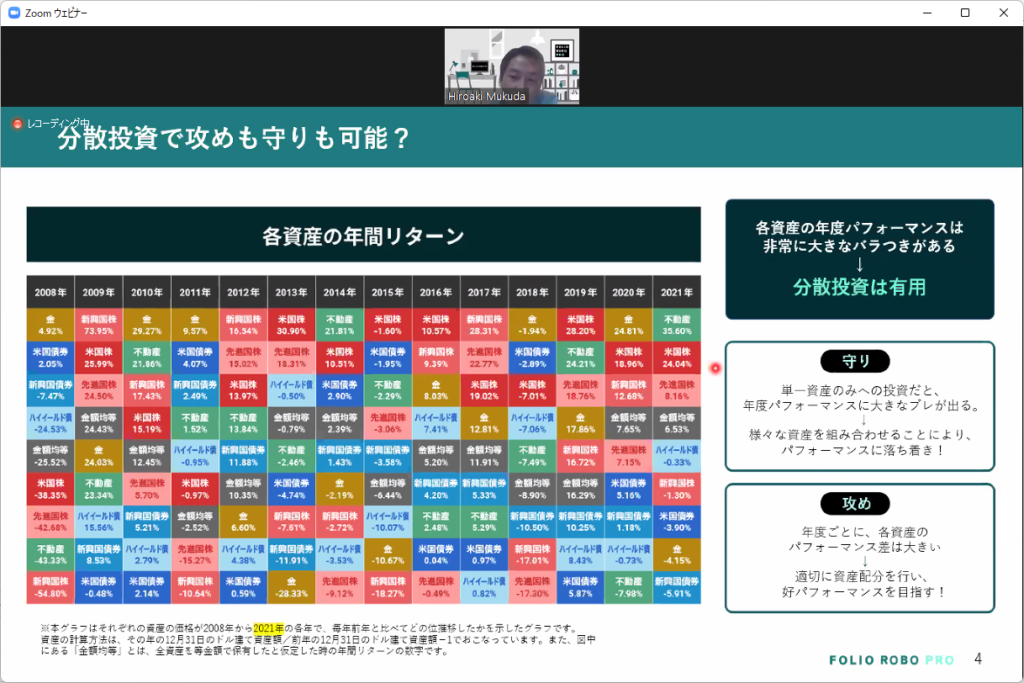Expand the 2008年 column header
This screenshot has width=1024, height=683.
pyautogui.click(x=49, y=291)
